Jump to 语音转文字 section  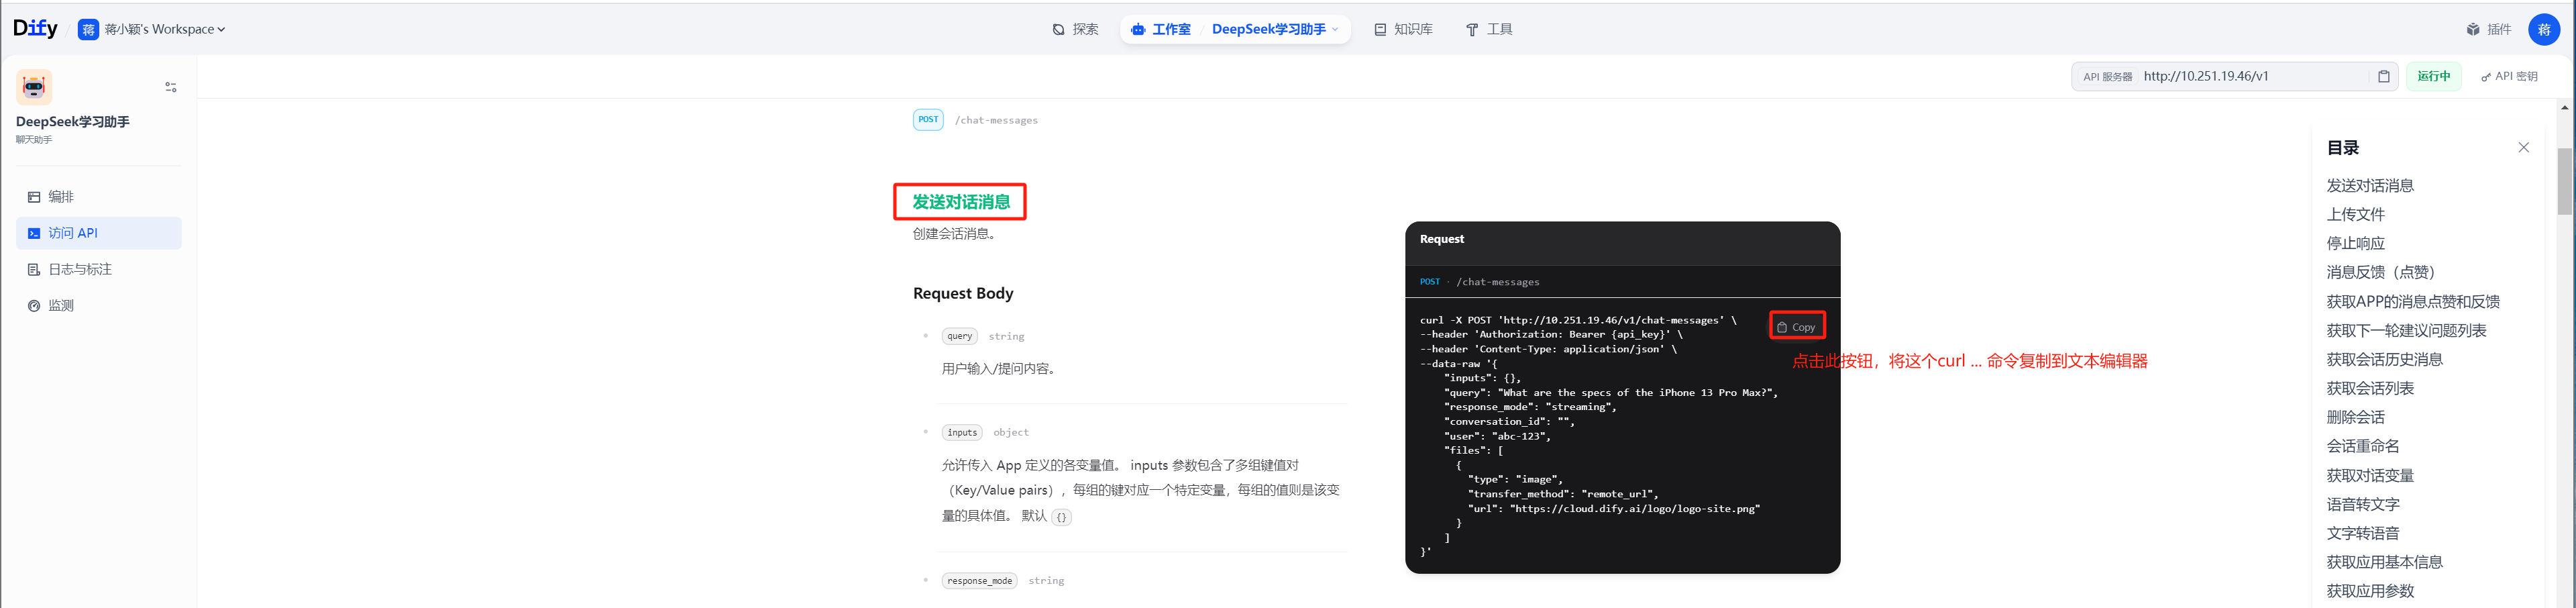coord(2363,504)
